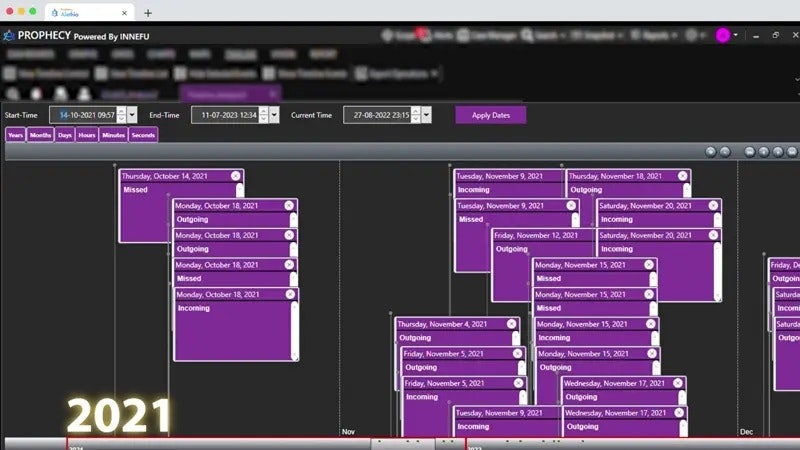Switch timeline scale to Months
Screen dimensions: 800x450
pyautogui.click(x=40, y=135)
